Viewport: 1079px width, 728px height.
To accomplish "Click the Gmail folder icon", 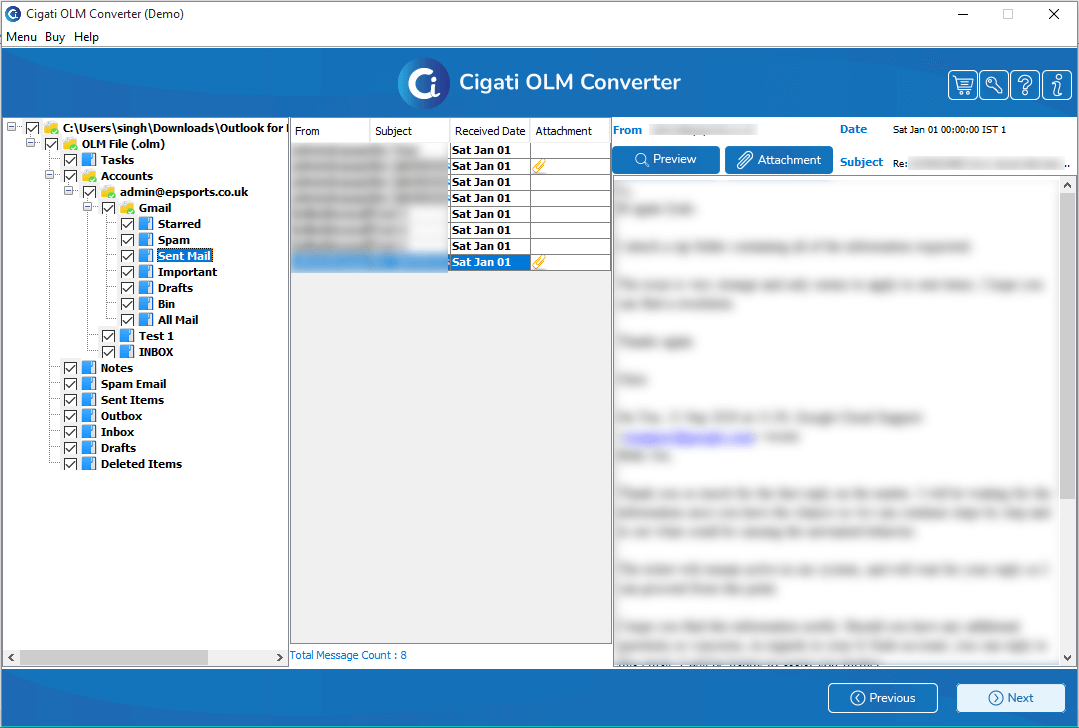I will point(127,208).
